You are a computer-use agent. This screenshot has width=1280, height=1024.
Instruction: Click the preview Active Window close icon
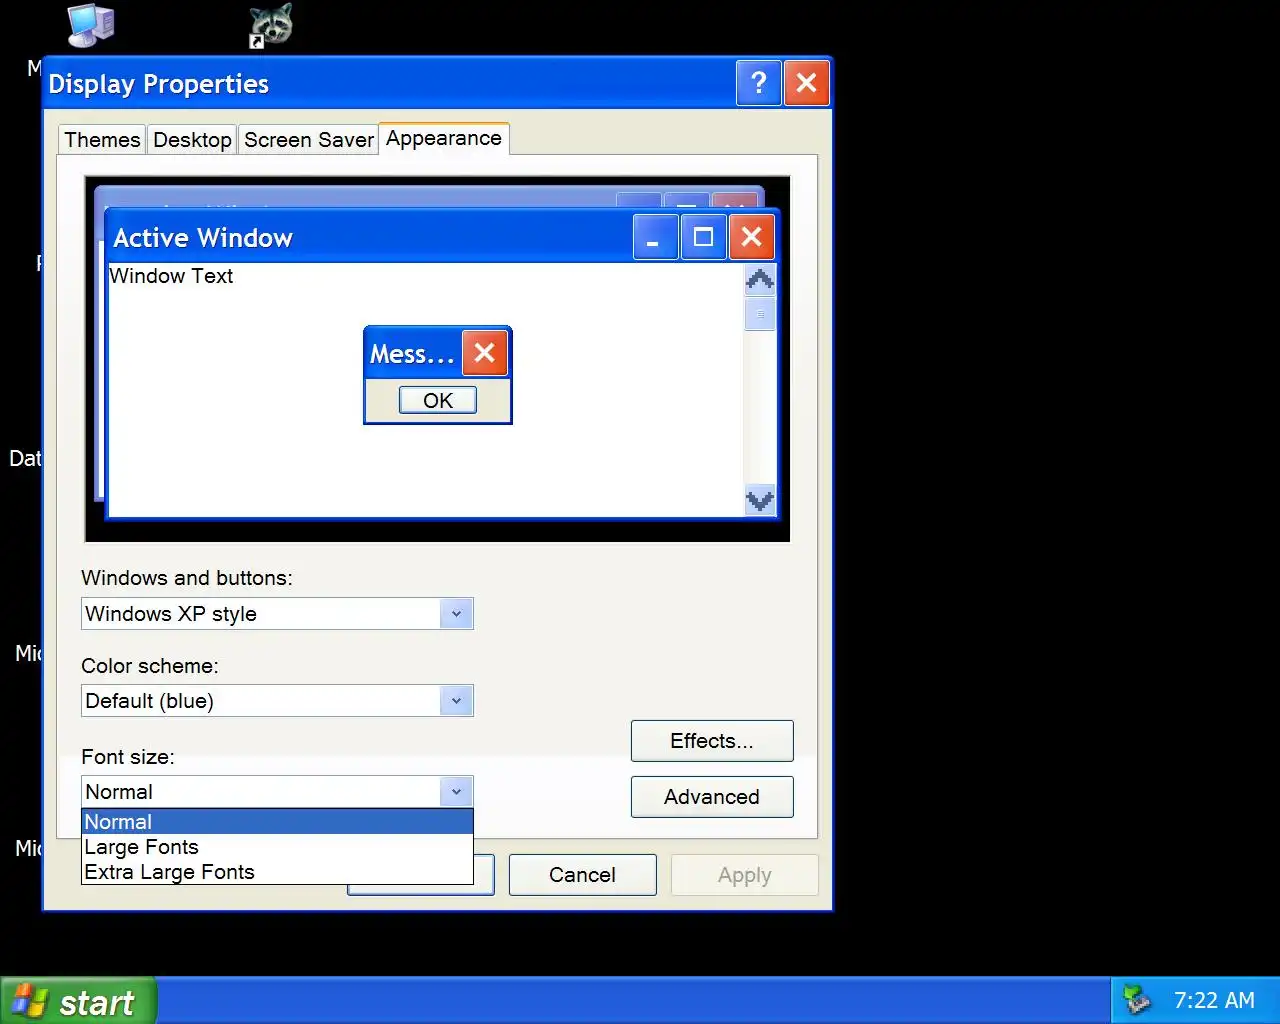(x=751, y=237)
